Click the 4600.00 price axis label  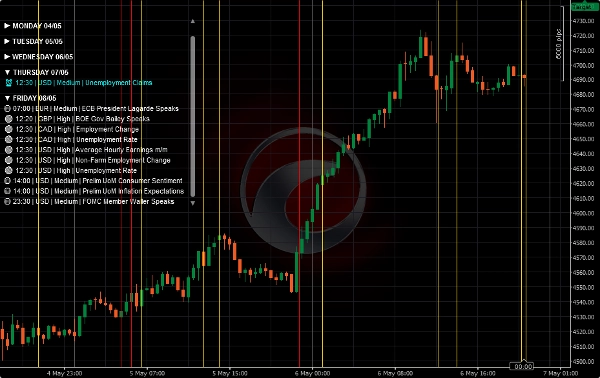pos(584,213)
